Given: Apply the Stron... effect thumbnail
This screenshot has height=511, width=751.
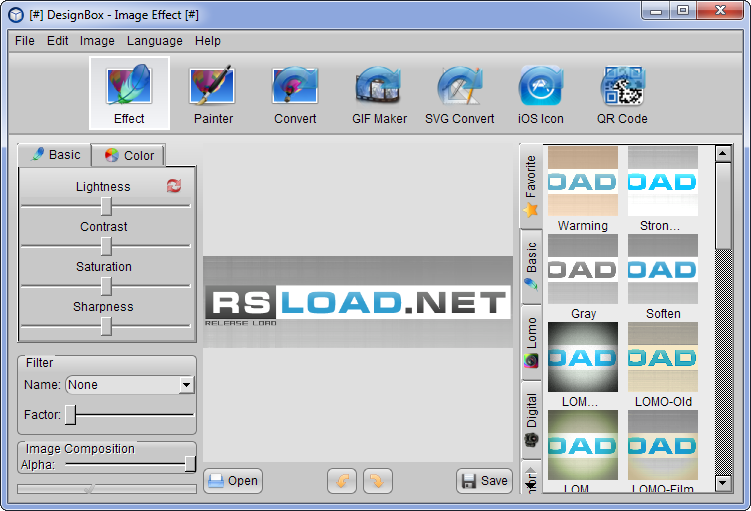Looking at the screenshot, I should tap(663, 181).
